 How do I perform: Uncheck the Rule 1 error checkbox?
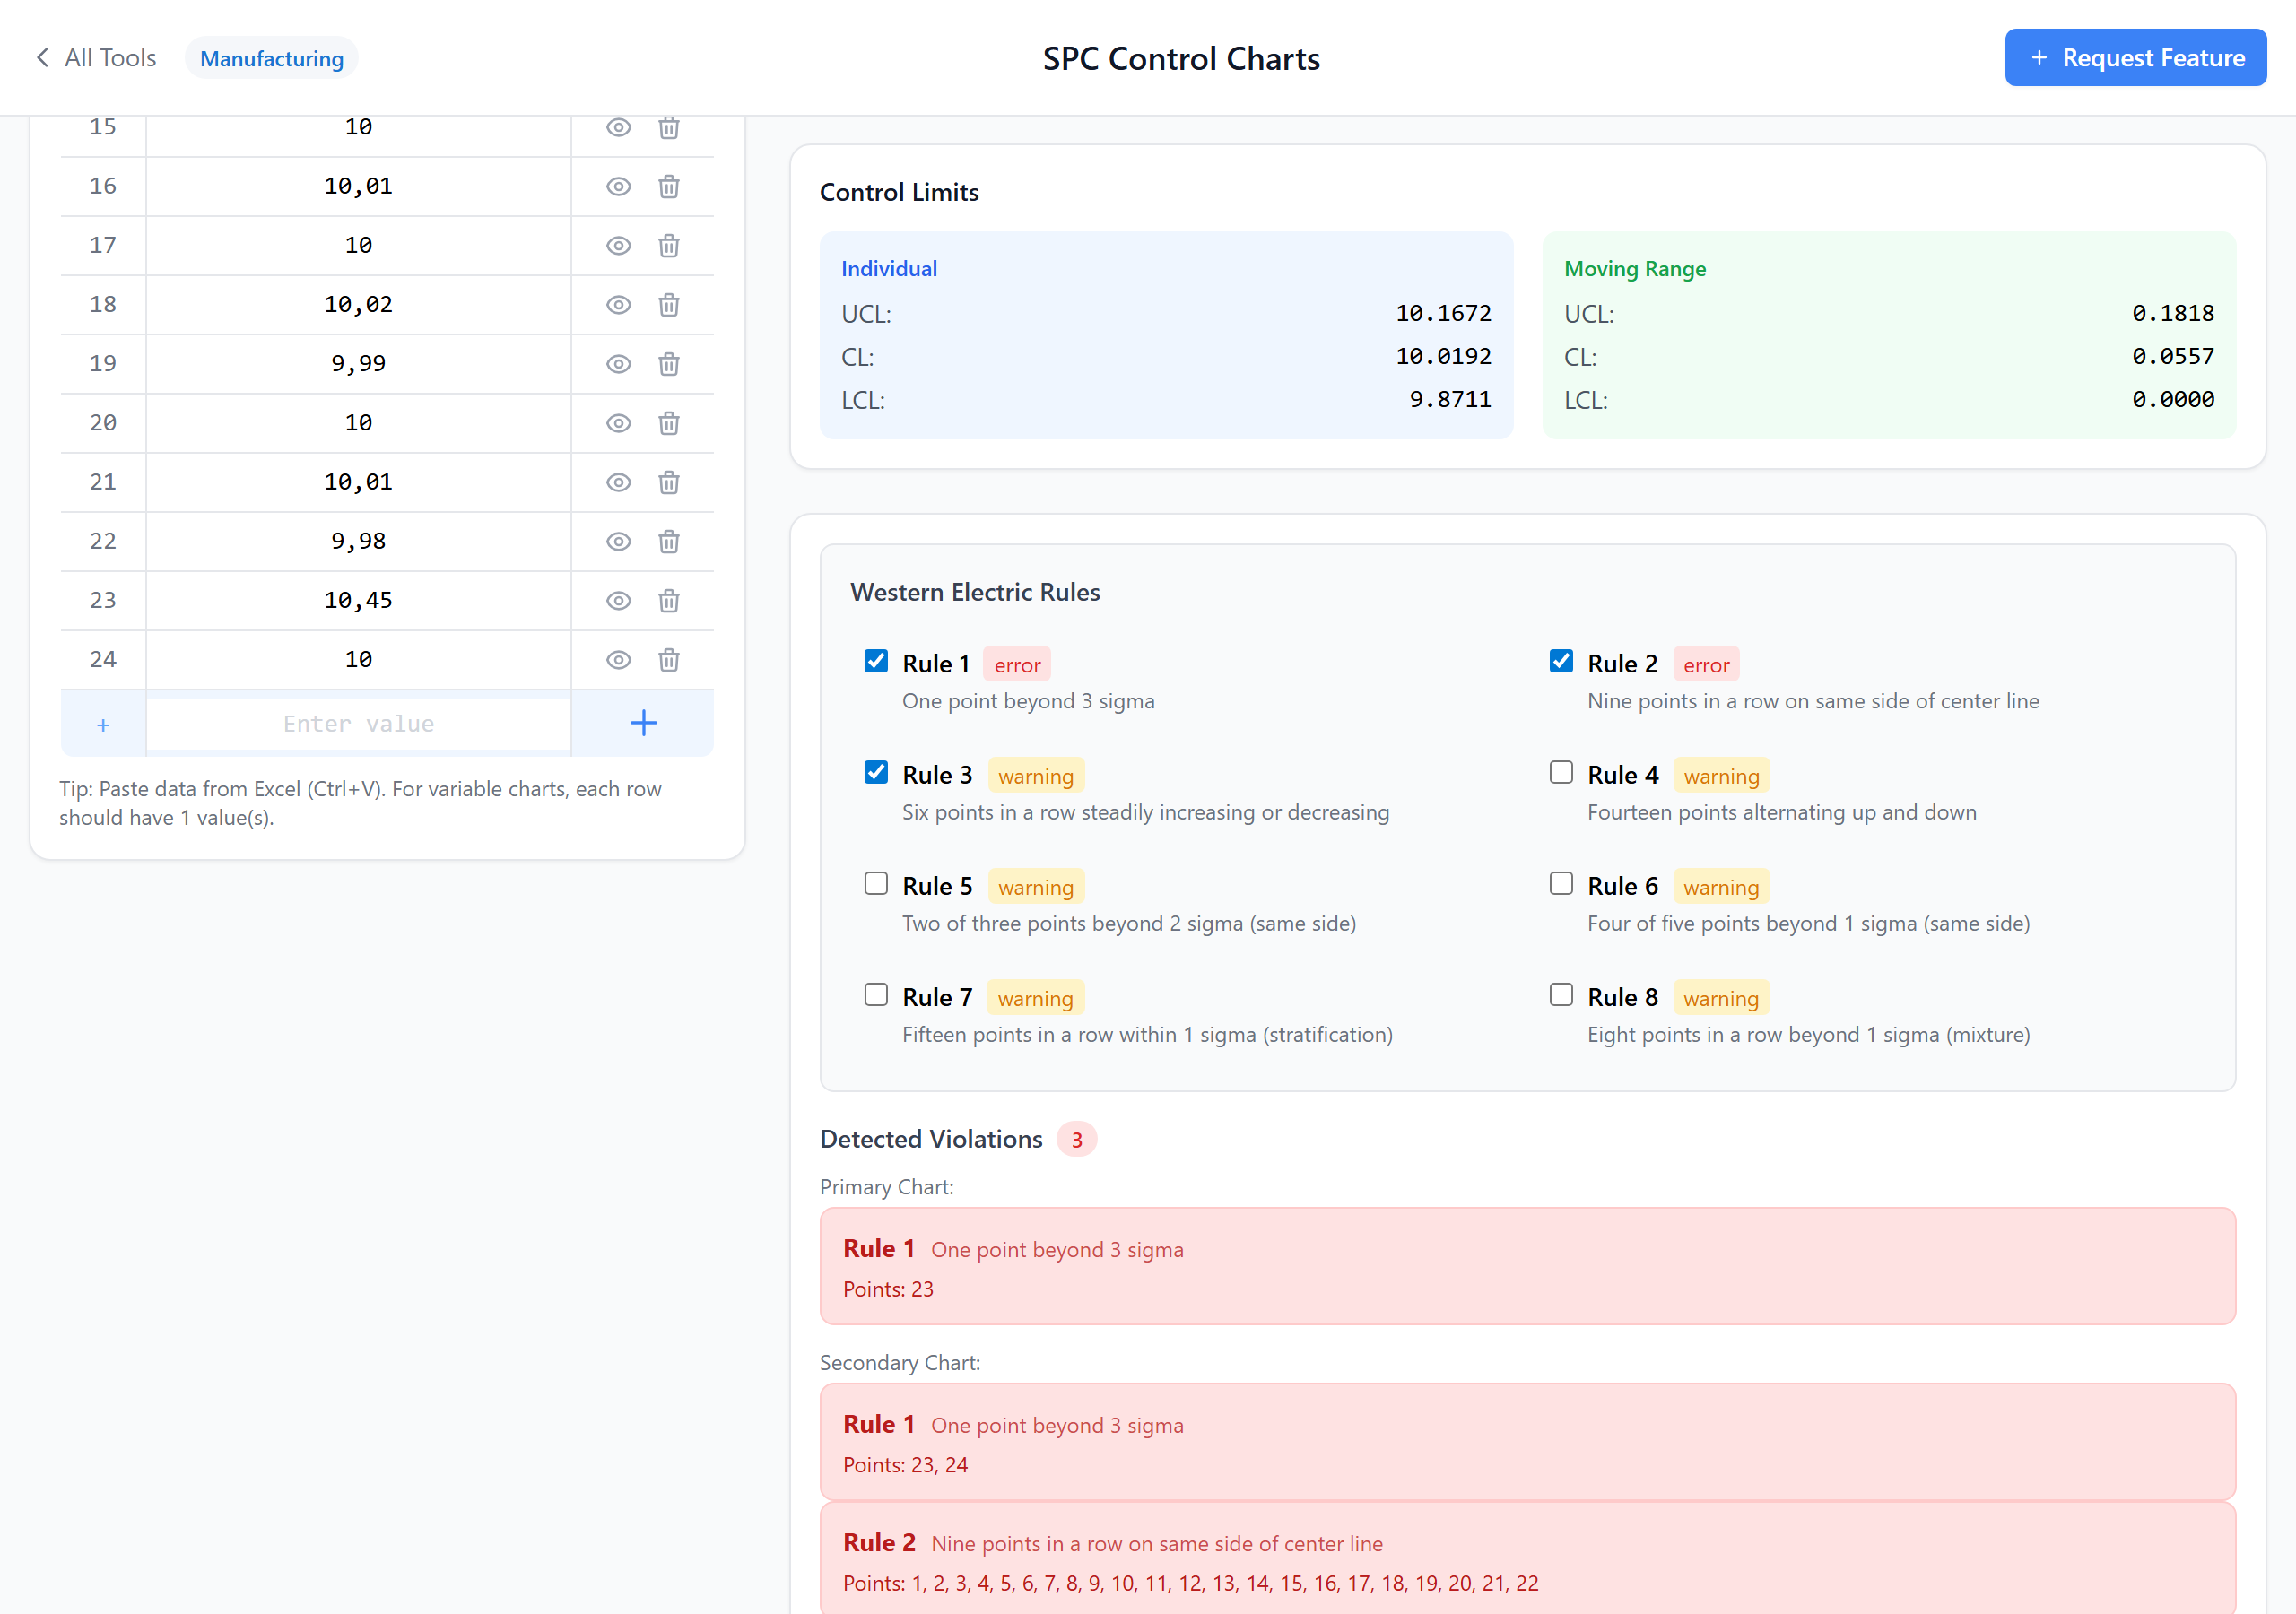click(876, 661)
